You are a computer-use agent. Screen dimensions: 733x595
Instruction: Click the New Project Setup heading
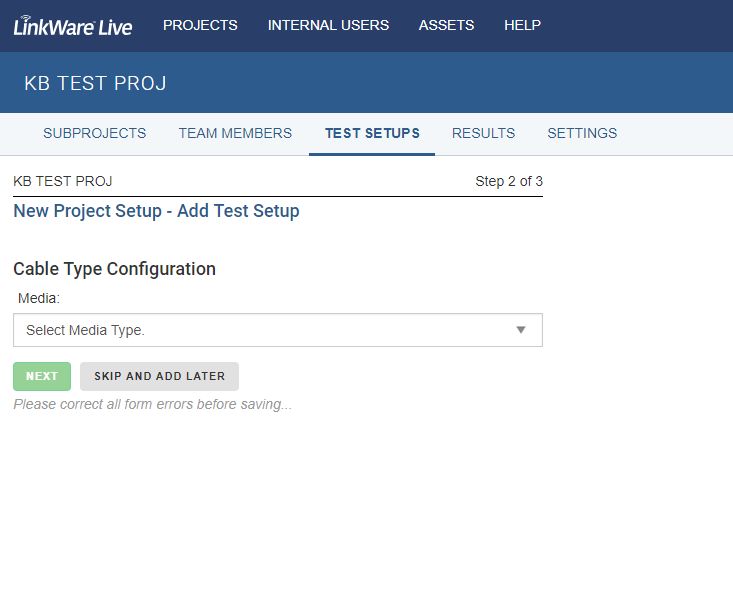click(156, 211)
